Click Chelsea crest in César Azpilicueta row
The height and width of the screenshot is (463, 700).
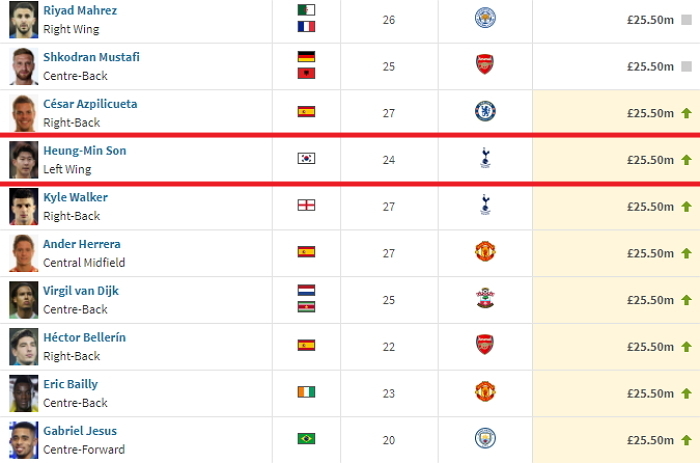click(x=485, y=112)
